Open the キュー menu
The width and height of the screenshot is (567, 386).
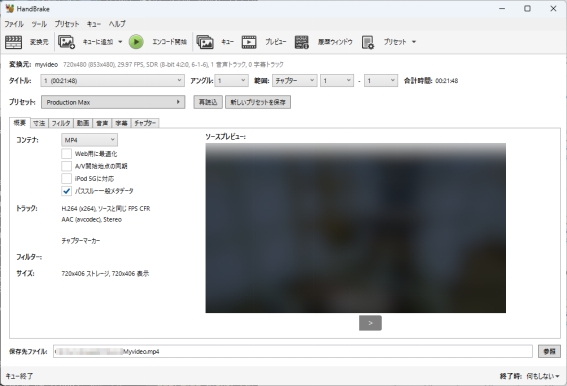94,24
